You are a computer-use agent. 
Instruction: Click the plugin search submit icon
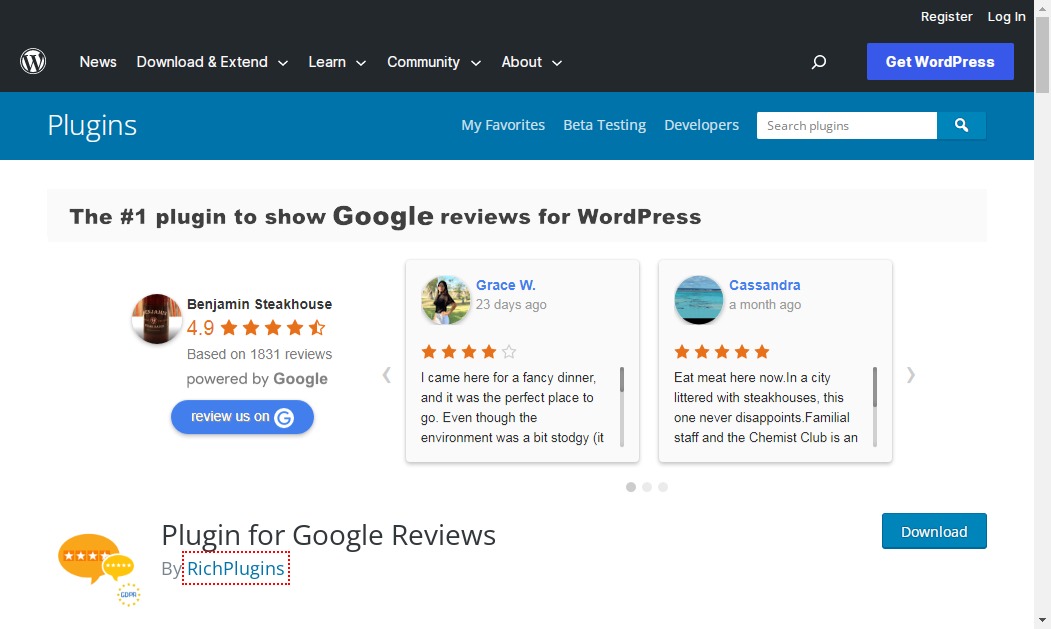961,125
